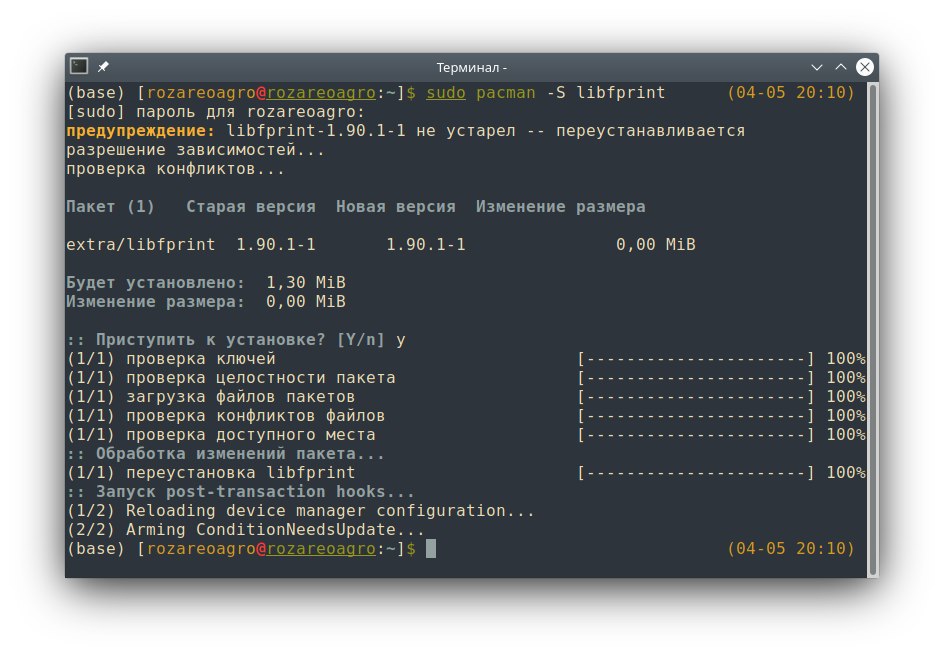Click the Терминал title text

(x=471, y=67)
